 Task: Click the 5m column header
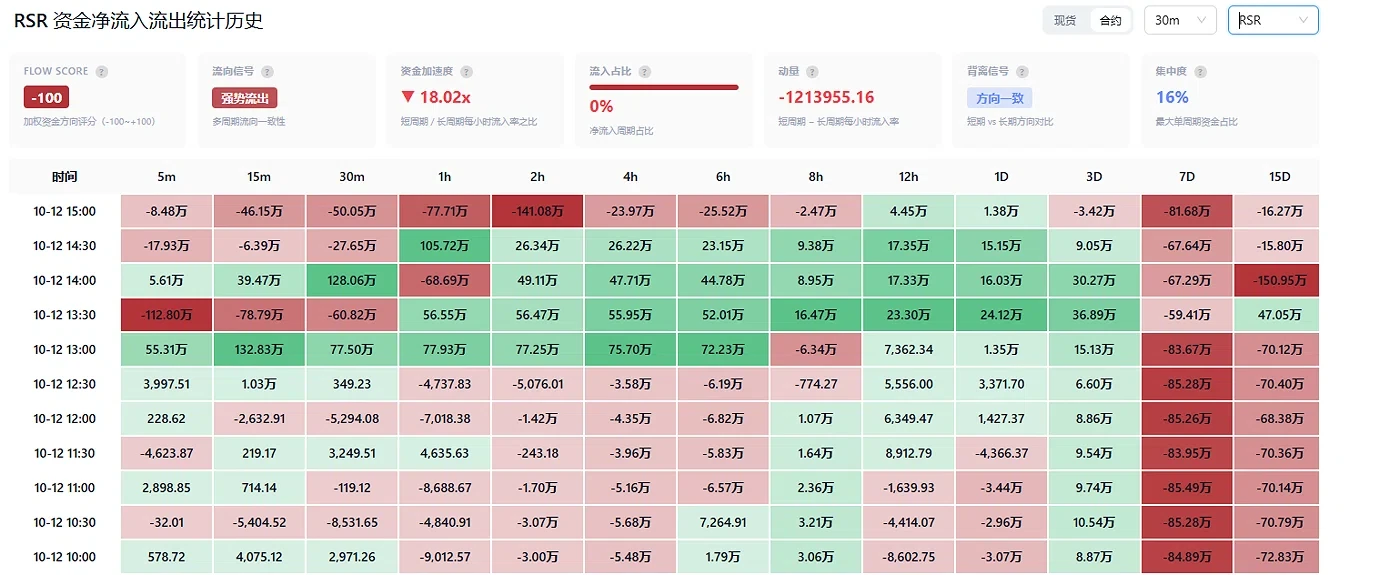point(166,177)
